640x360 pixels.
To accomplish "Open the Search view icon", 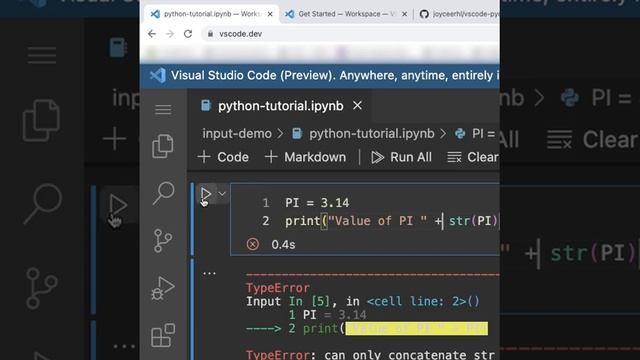I will (x=164, y=193).
